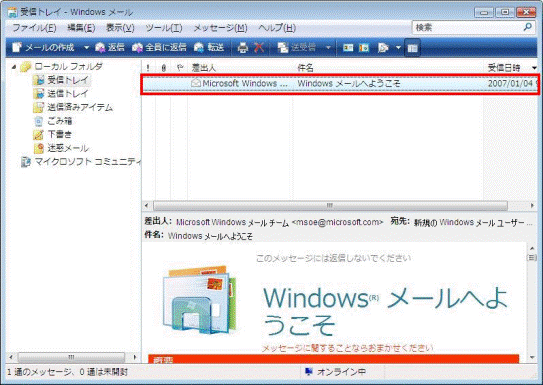The height and width of the screenshot is (385, 543).
Task: Sort by the 差出人 column header
Action: 240,68
